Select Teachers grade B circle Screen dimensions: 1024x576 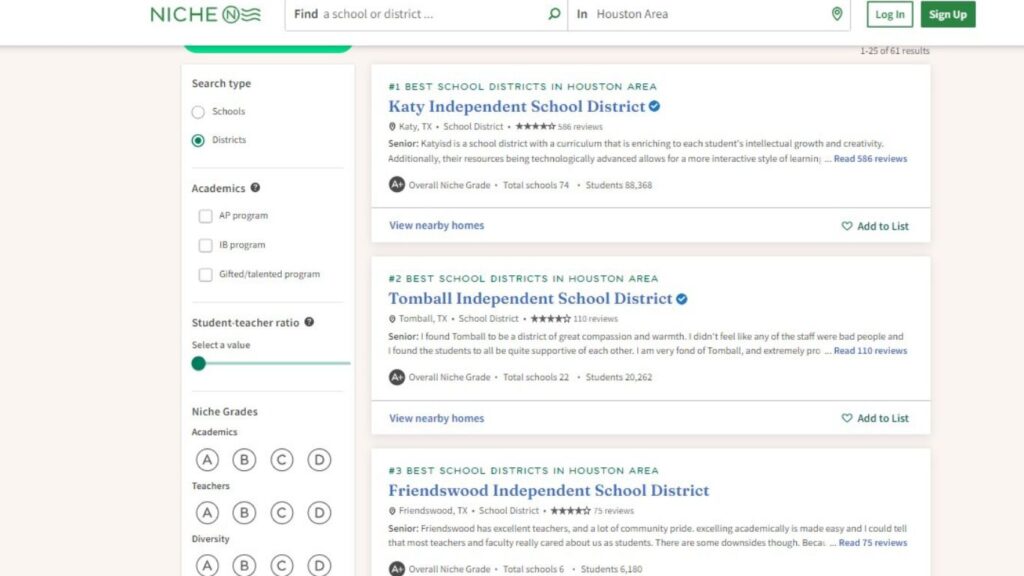point(244,513)
